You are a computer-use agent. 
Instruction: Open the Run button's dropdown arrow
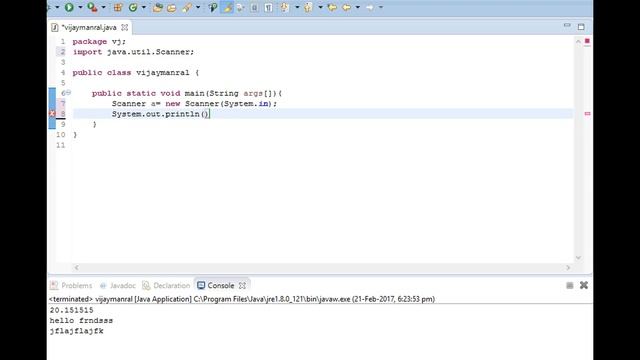[80, 7]
